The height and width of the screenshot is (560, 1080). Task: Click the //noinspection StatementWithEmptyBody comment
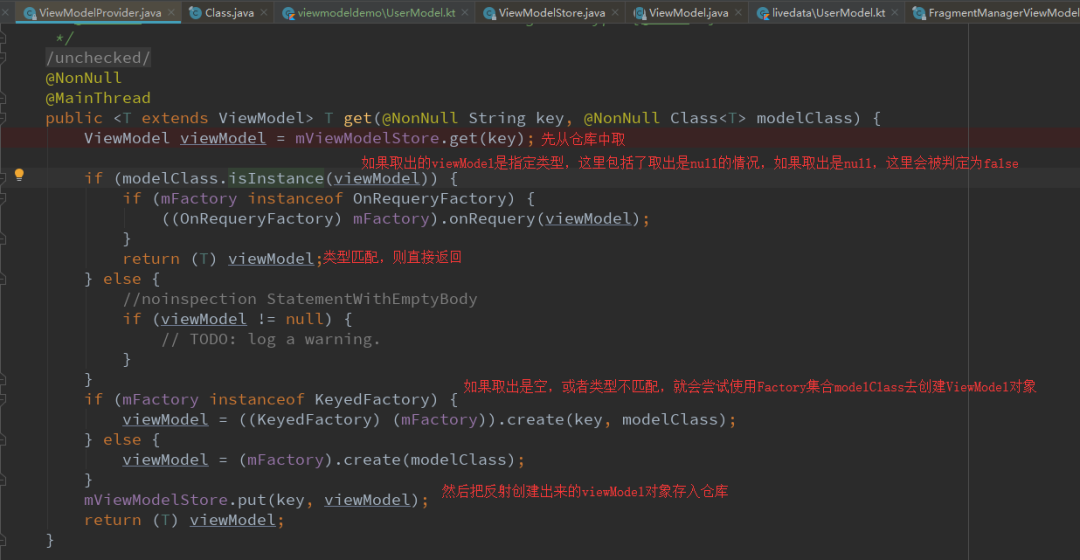coord(300,299)
